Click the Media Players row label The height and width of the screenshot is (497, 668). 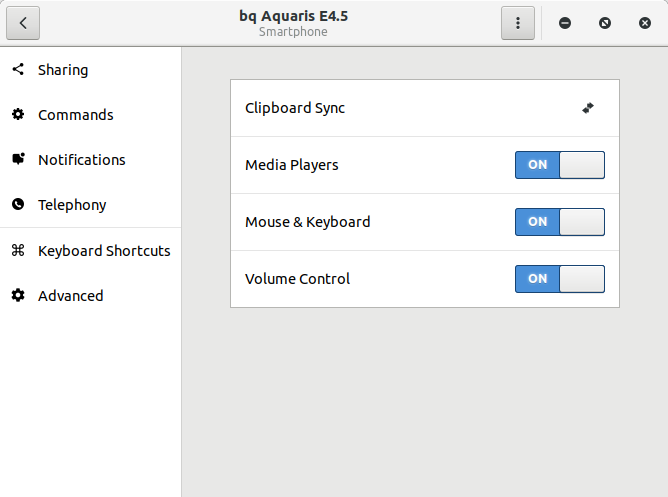292,165
